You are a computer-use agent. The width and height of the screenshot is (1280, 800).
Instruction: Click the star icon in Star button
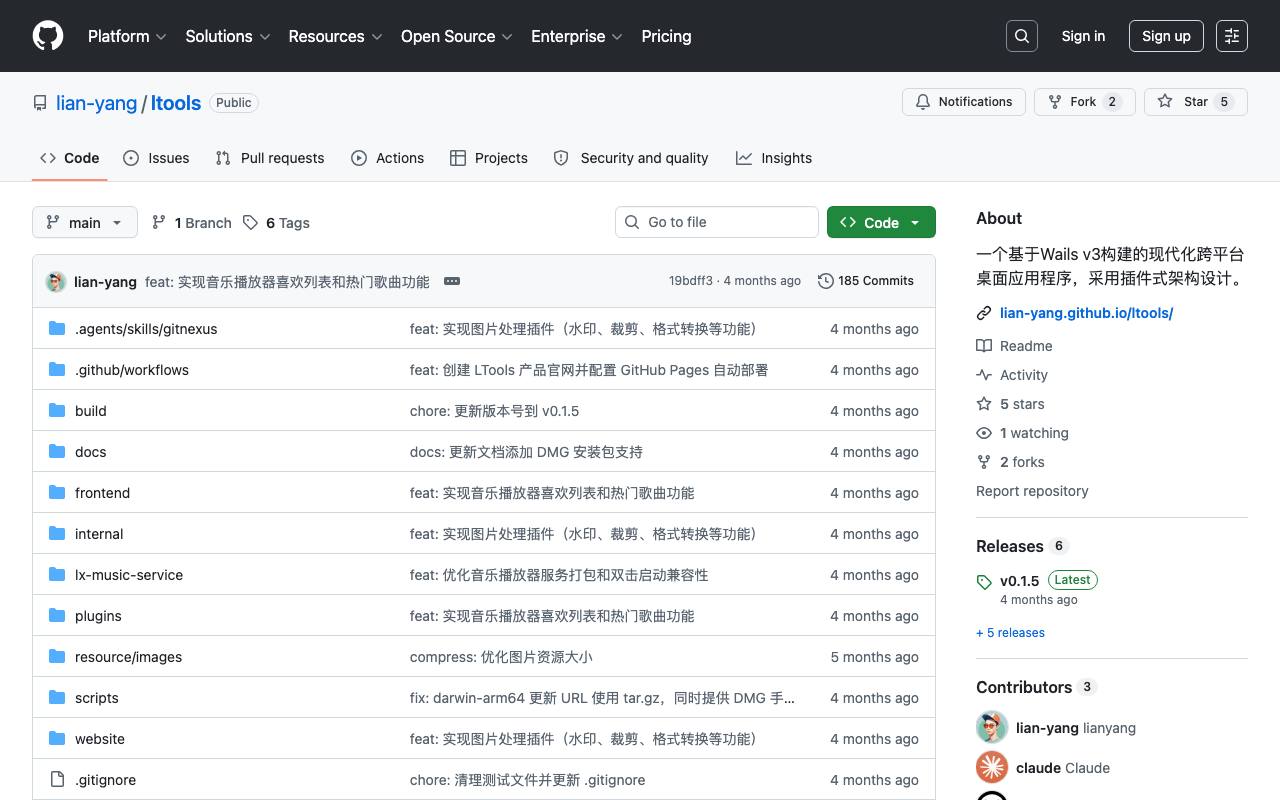[1165, 102]
